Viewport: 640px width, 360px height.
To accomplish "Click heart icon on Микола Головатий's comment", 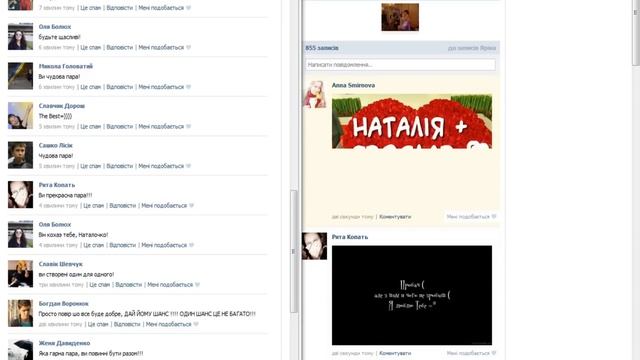I will [x=189, y=87].
